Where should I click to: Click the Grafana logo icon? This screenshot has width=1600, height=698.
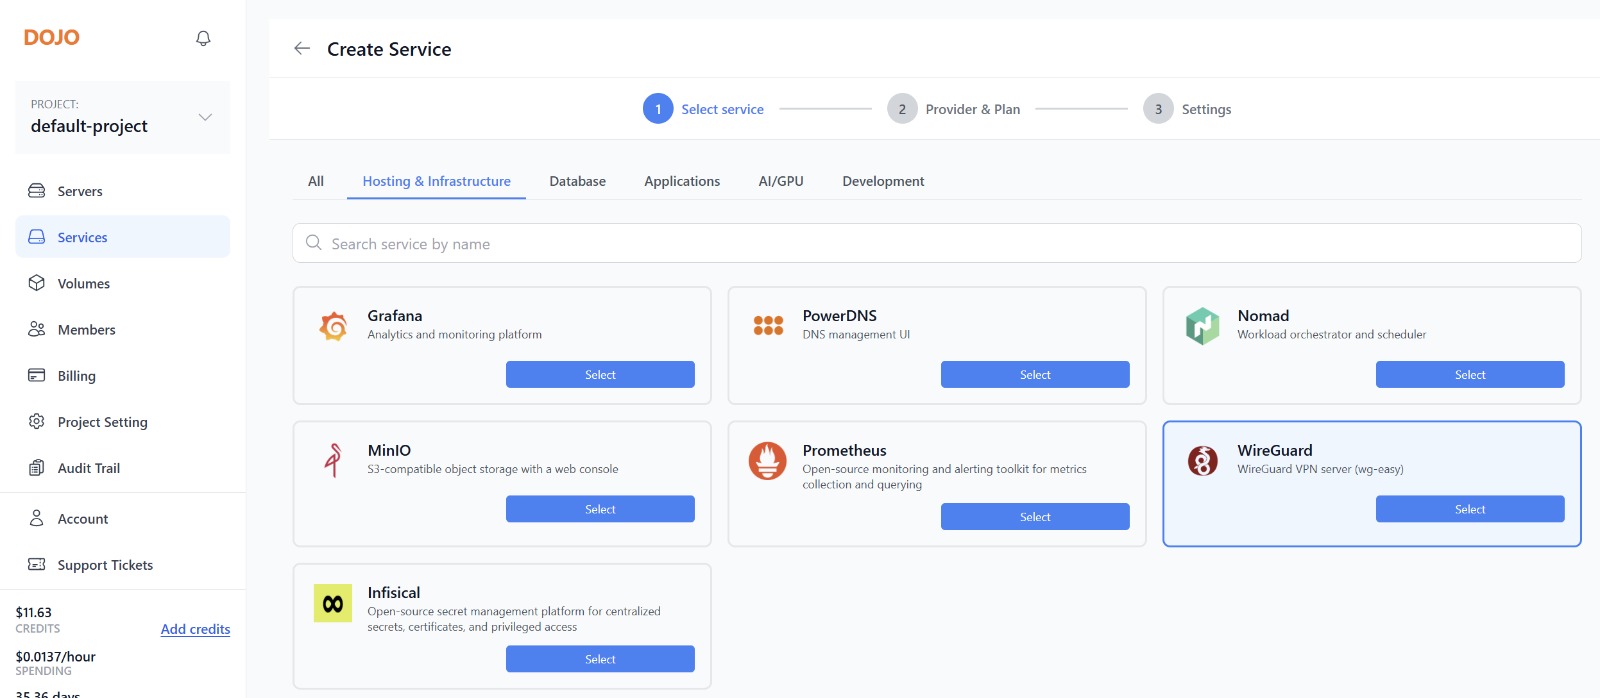pyautogui.click(x=333, y=326)
